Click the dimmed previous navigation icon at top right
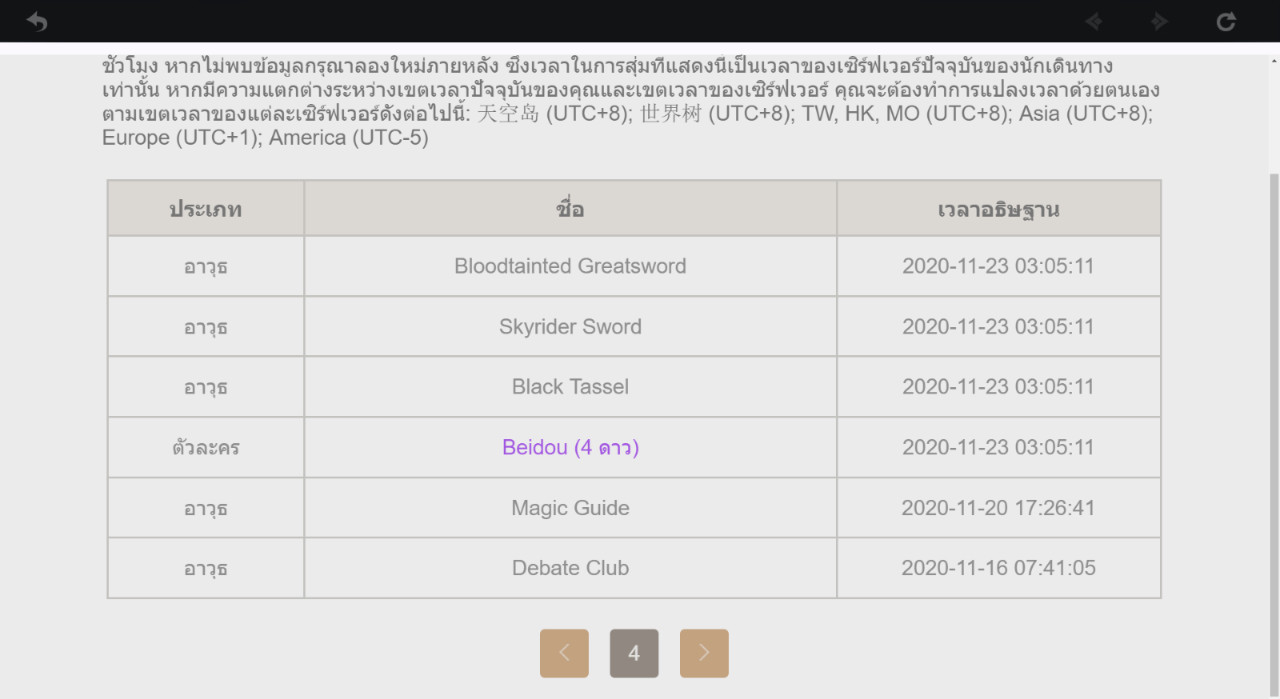The width and height of the screenshot is (1280, 699). (x=1094, y=21)
